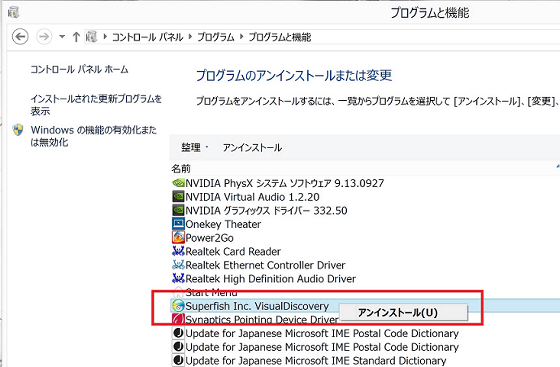Screen dimensions: 560x367
Task: Click NVIDIA Virtual Audio icon
Action: tap(178, 197)
